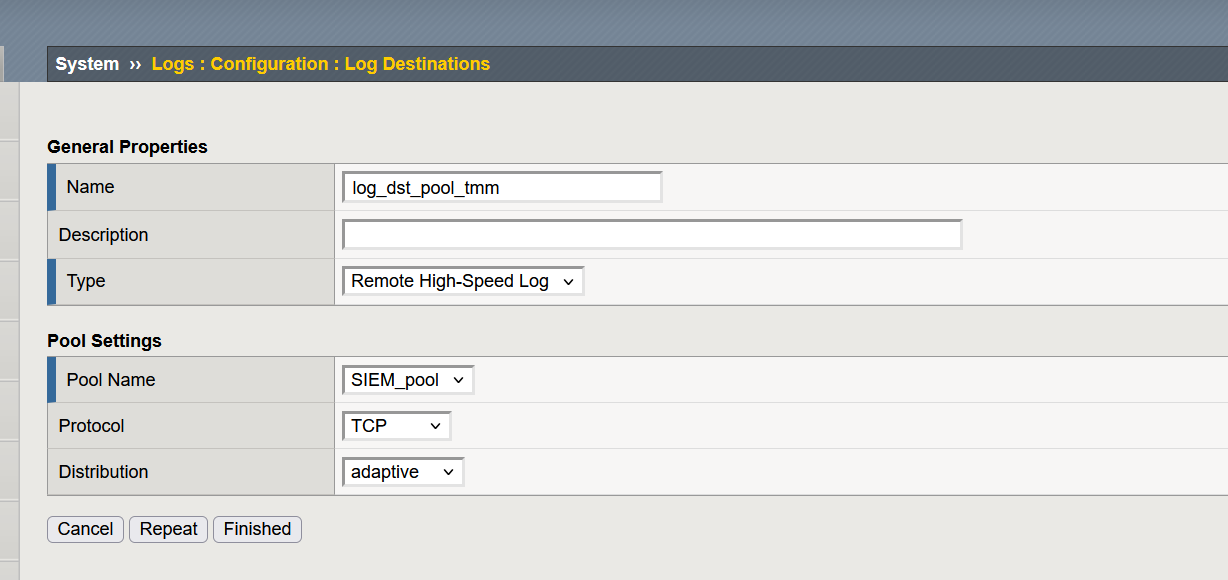1228x580 pixels.
Task: Click the General Properties heading
Action: [x=127, y=147]
